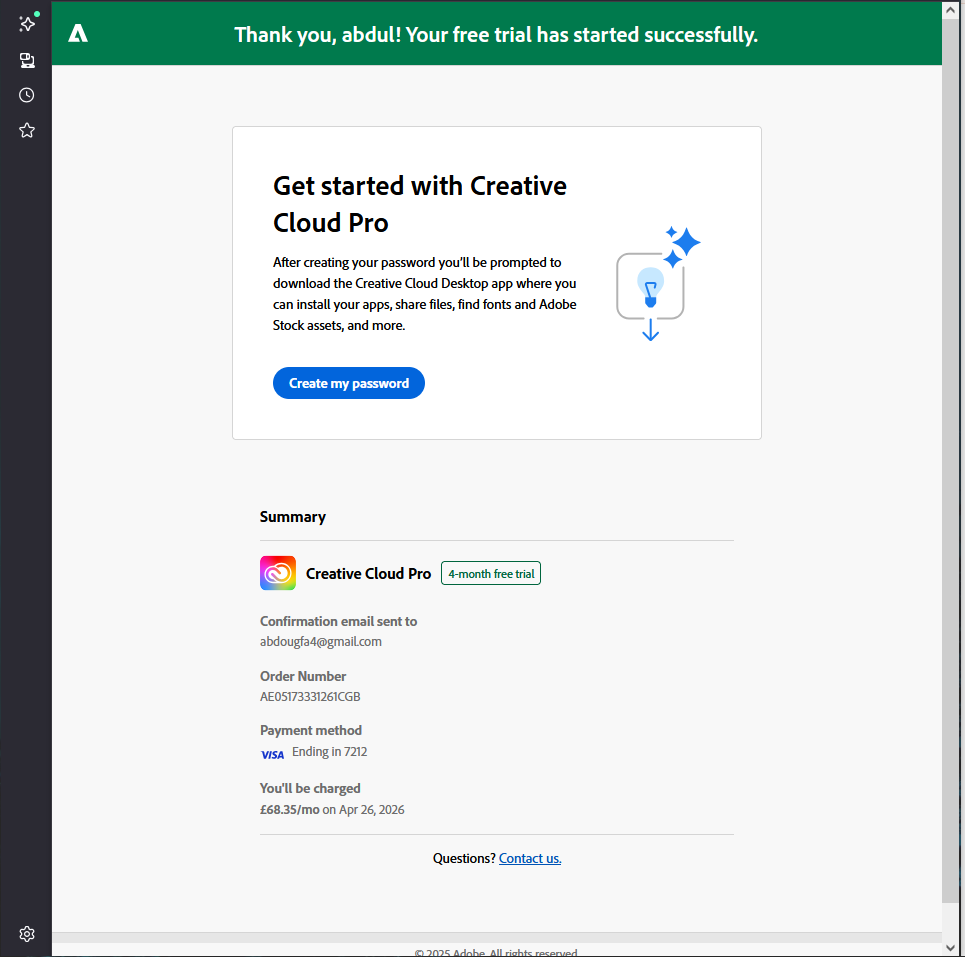Click the favorites star icon
This screenshot has height=957, width=965.
[27, 130]
